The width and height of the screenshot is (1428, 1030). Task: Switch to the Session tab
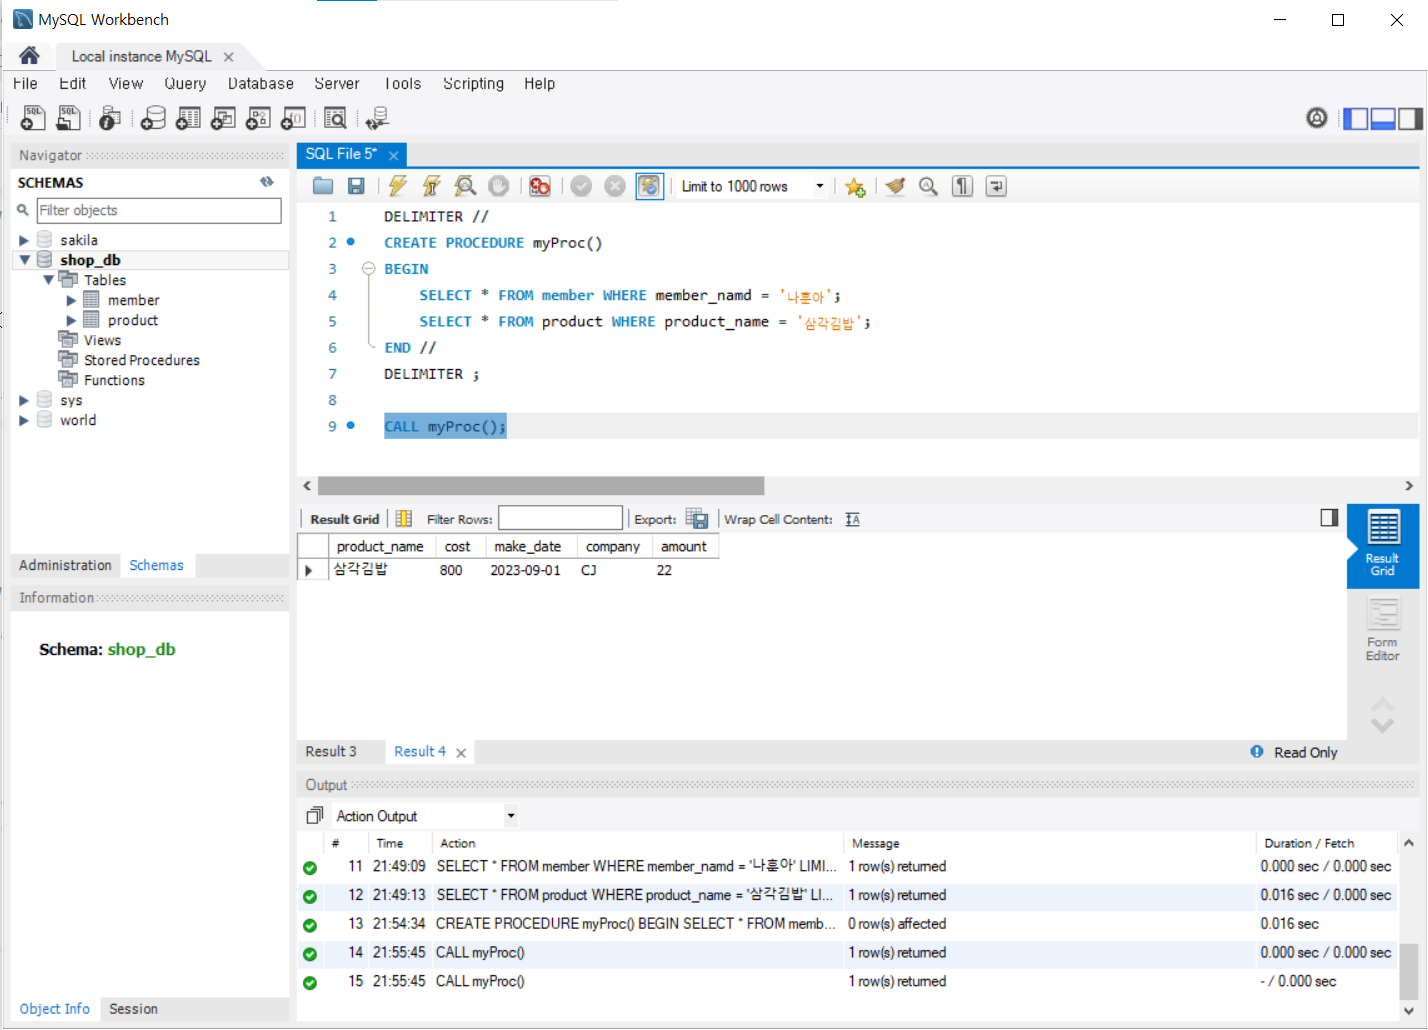134,1009
